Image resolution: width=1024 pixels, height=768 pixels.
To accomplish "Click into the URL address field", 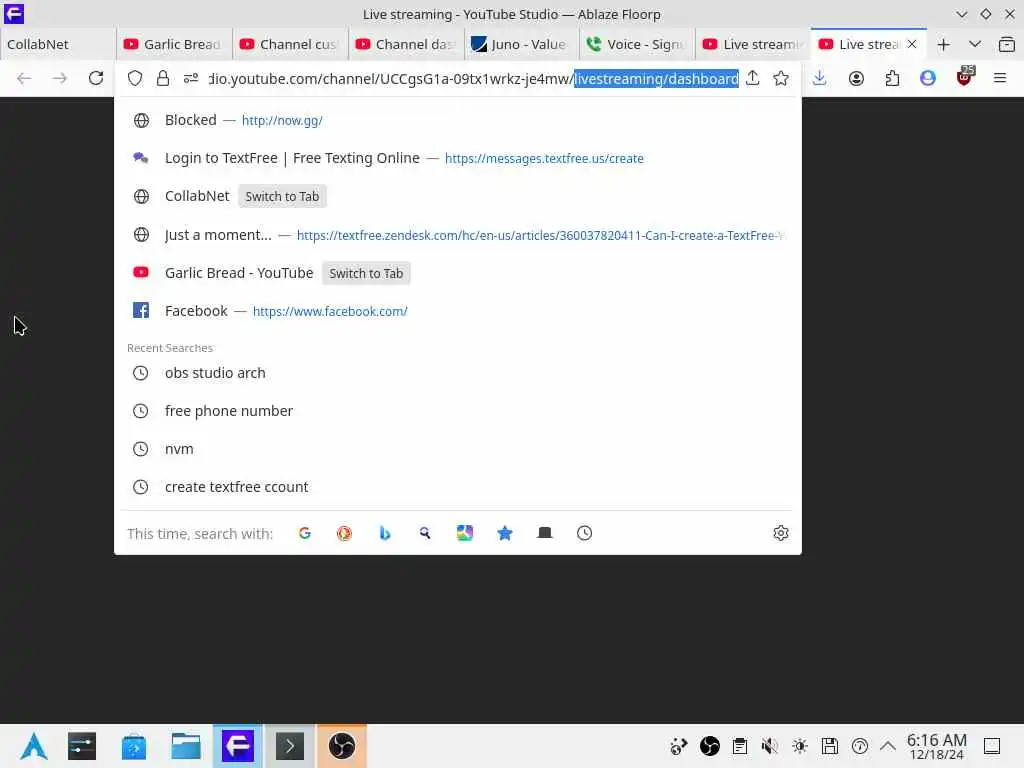I will [x=473, y=78].
